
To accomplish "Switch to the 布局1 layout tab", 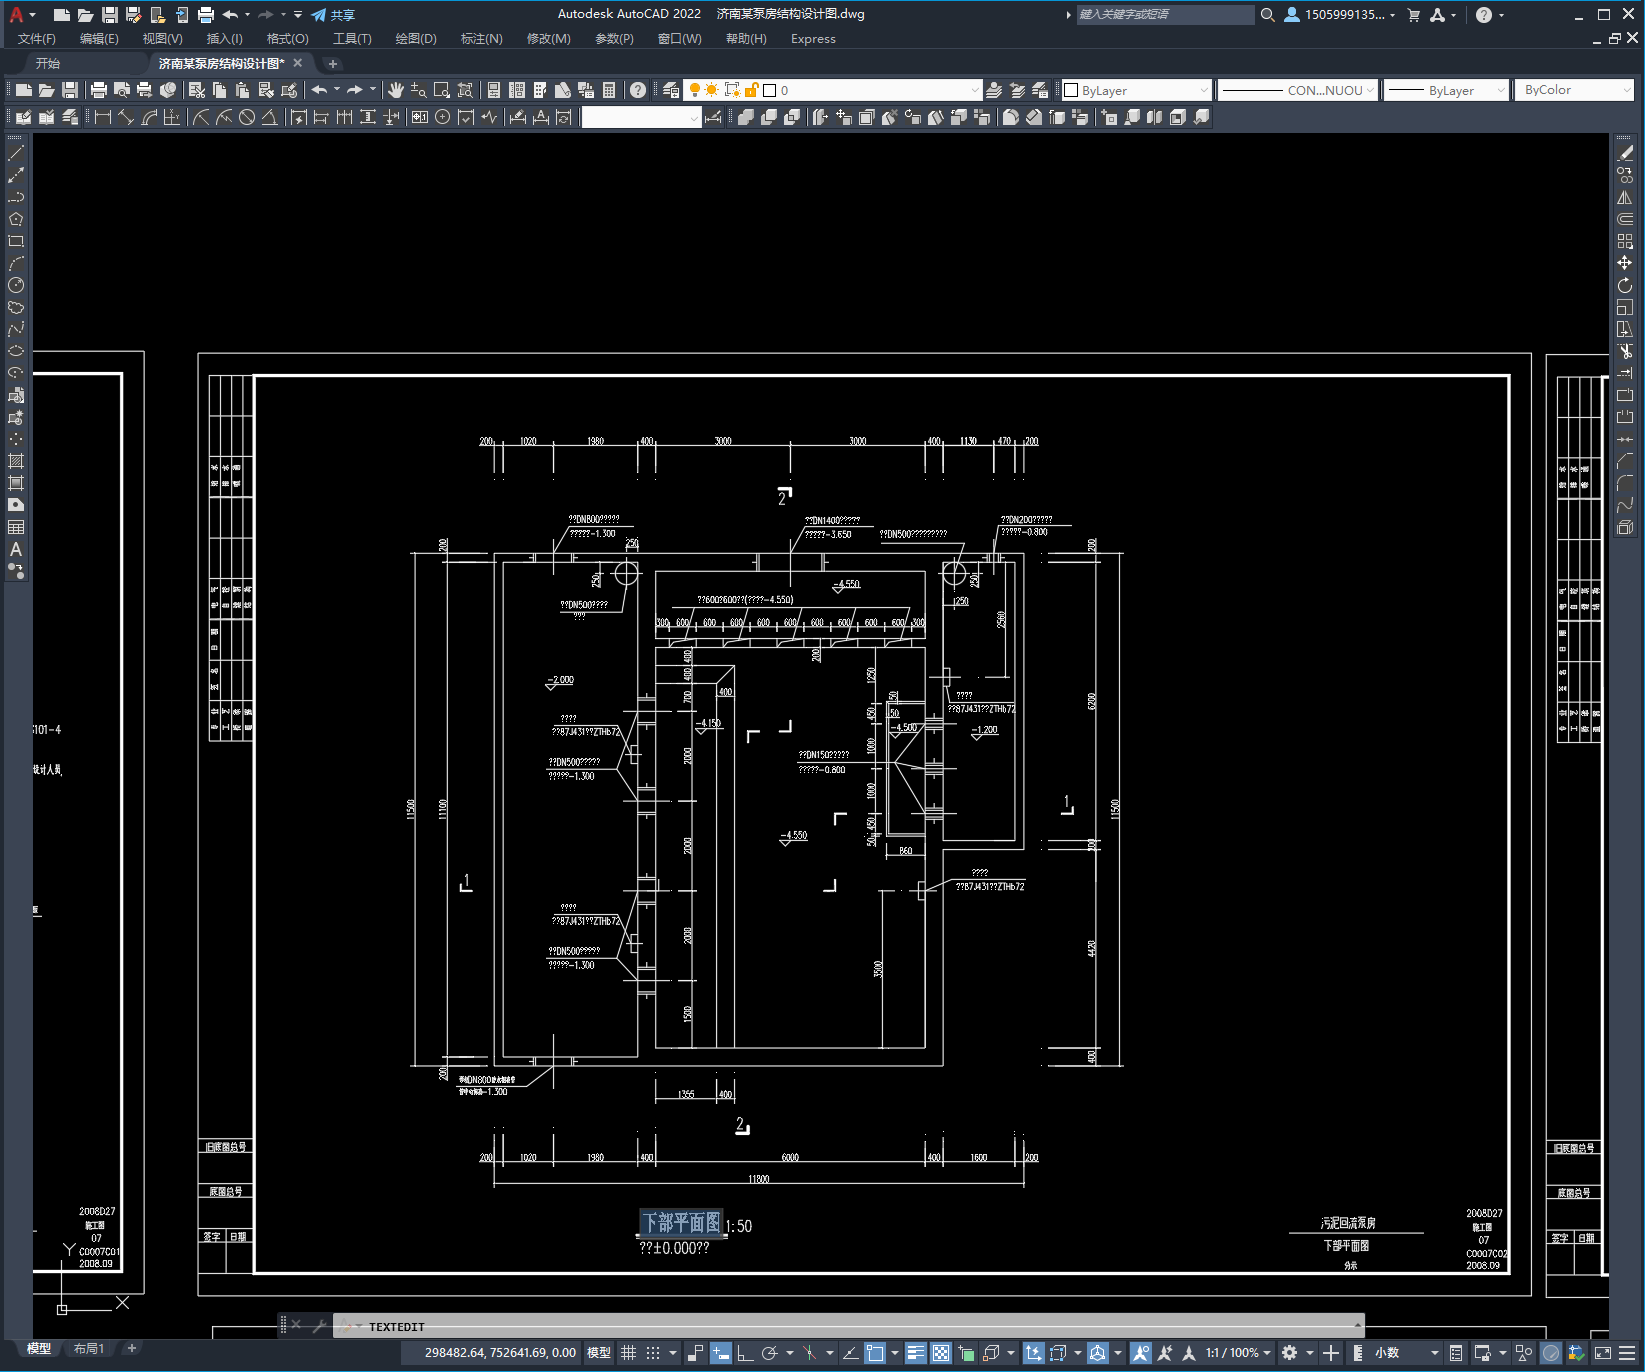I will click(89, 1349).
